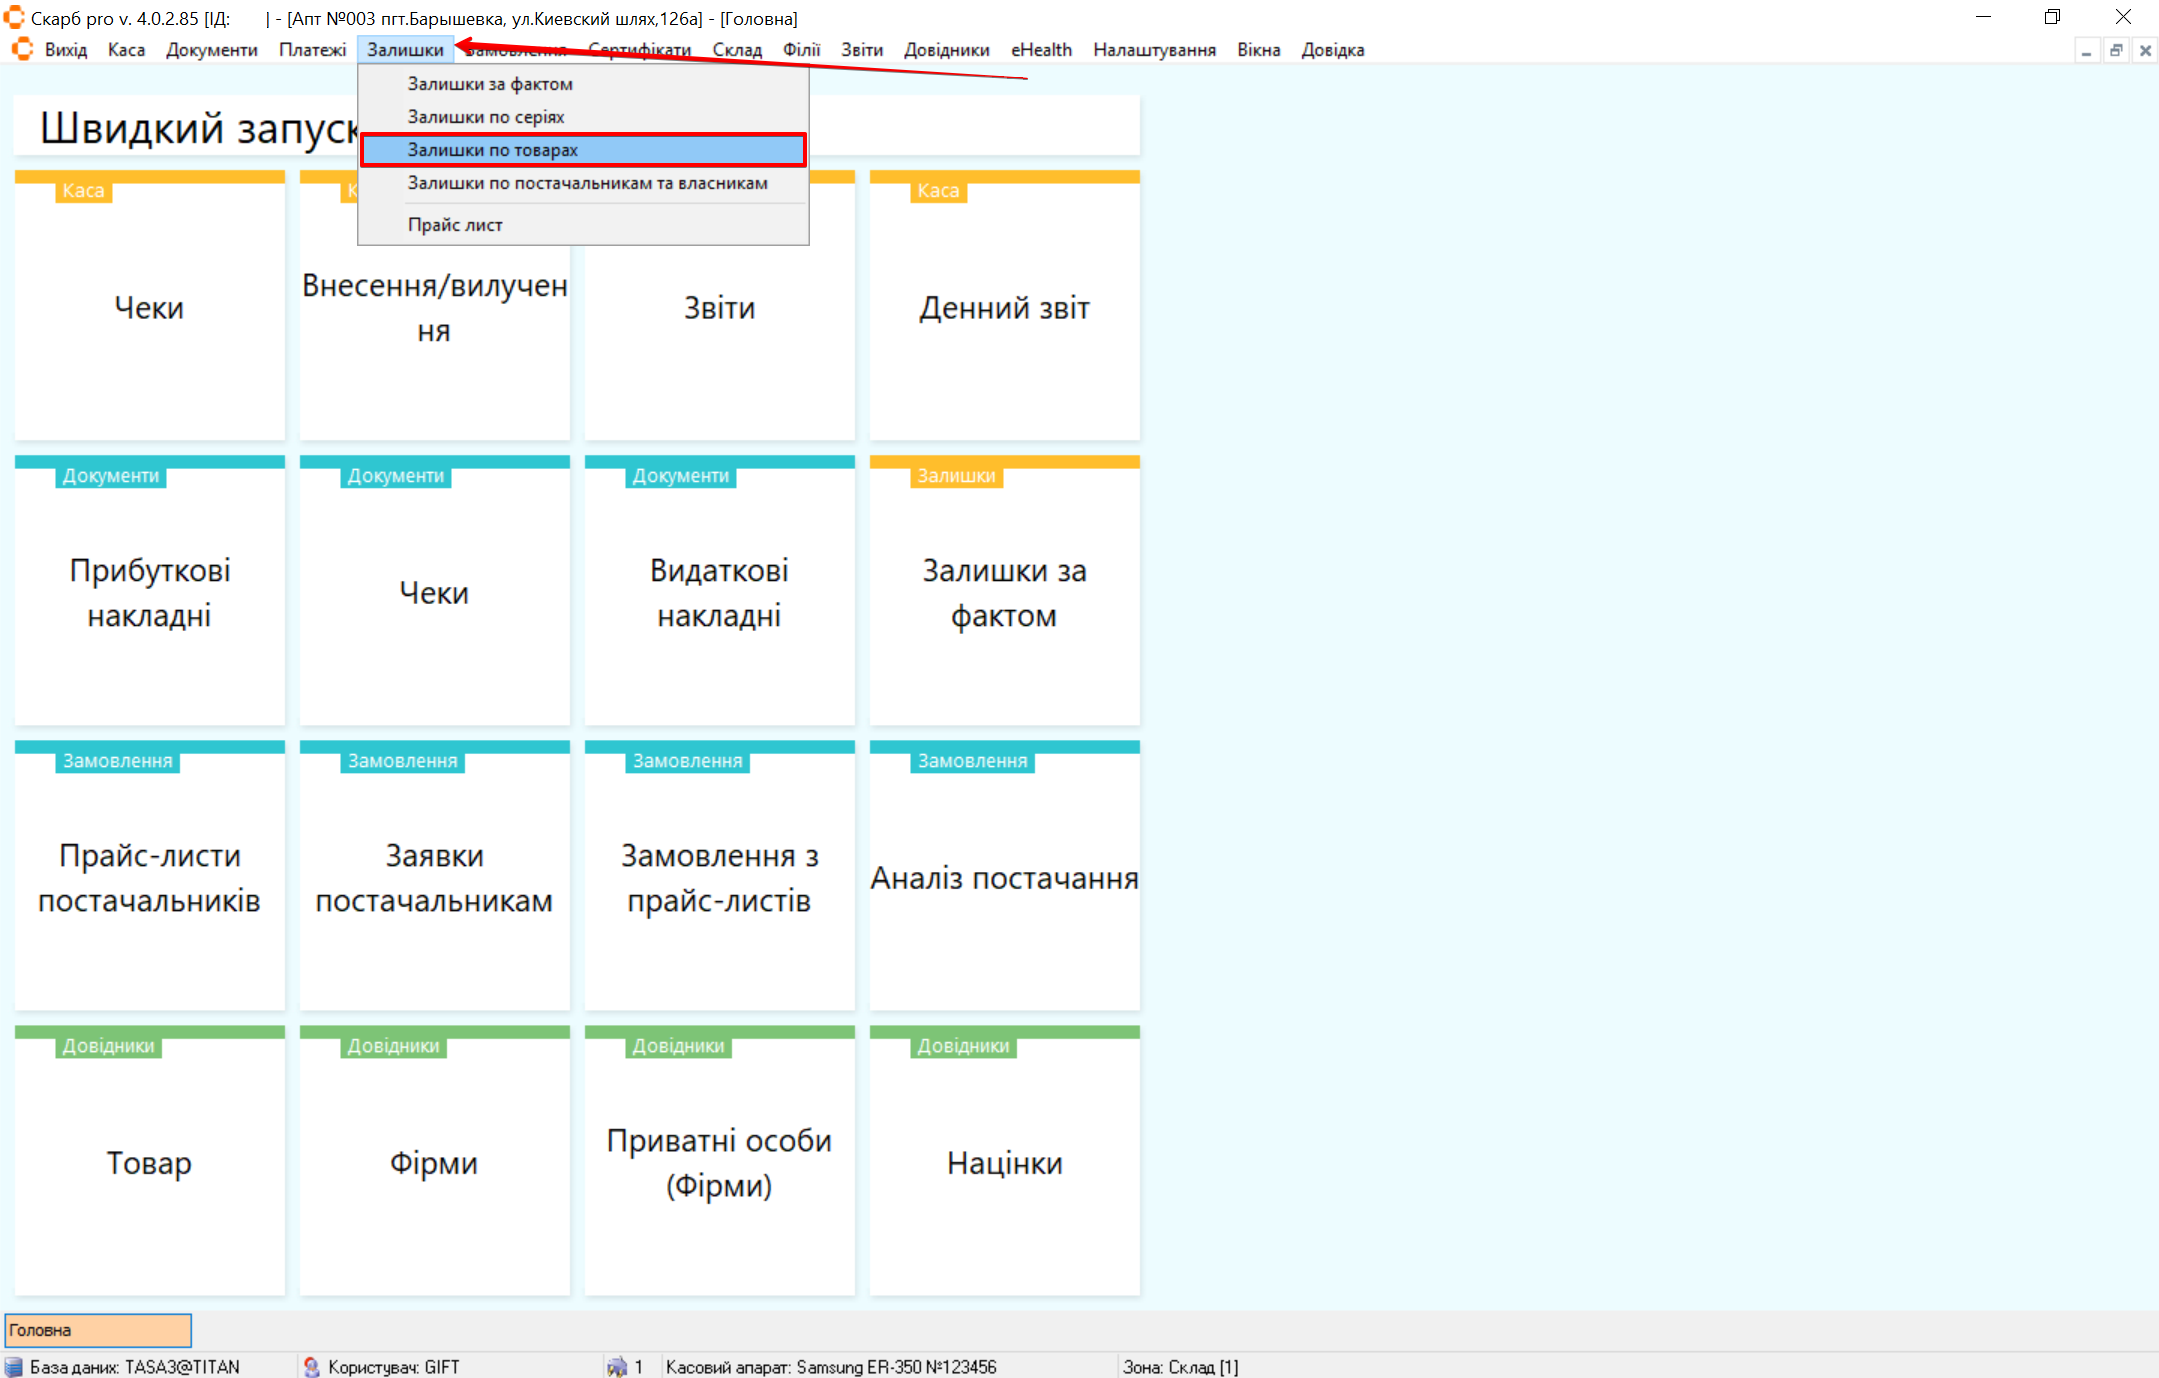Open the Денний звіт tile
Viewport: 2159px width, 1378px height.
coord(1004,308)
